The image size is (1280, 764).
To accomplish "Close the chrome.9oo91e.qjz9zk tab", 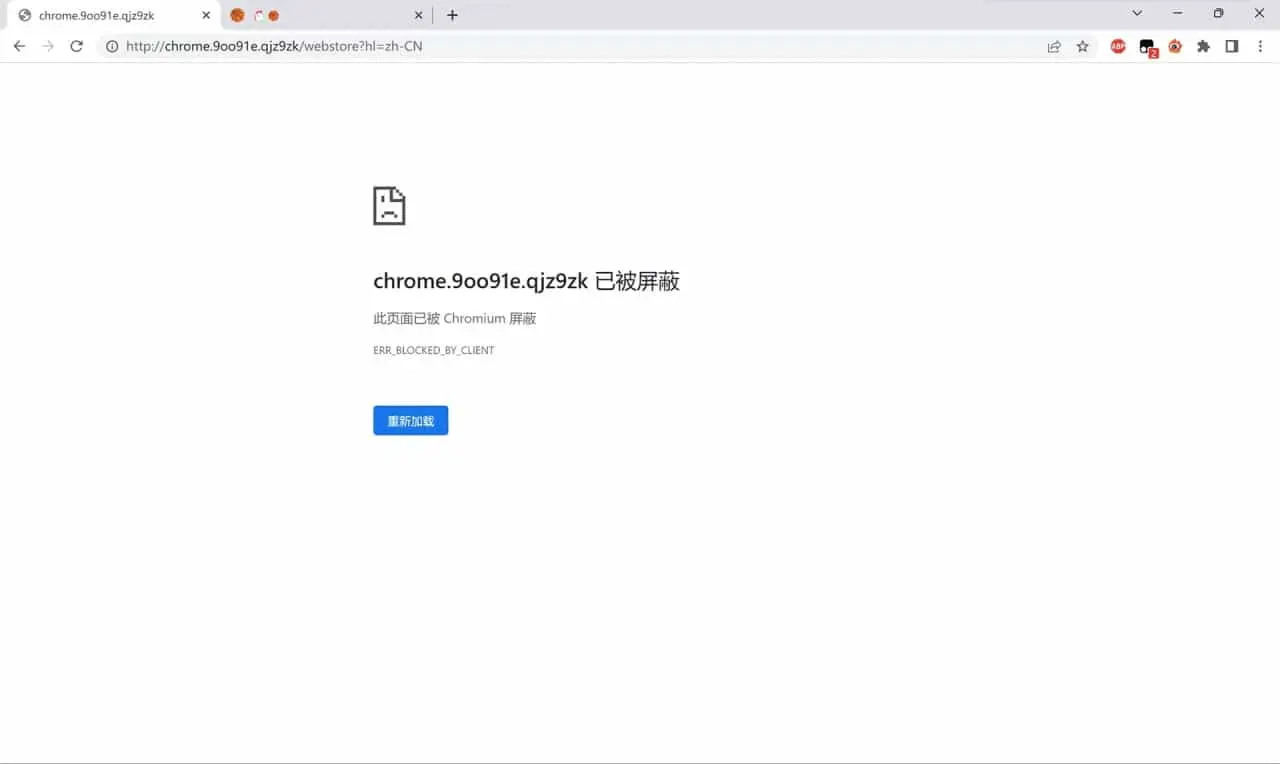I will tap(206, 15).
